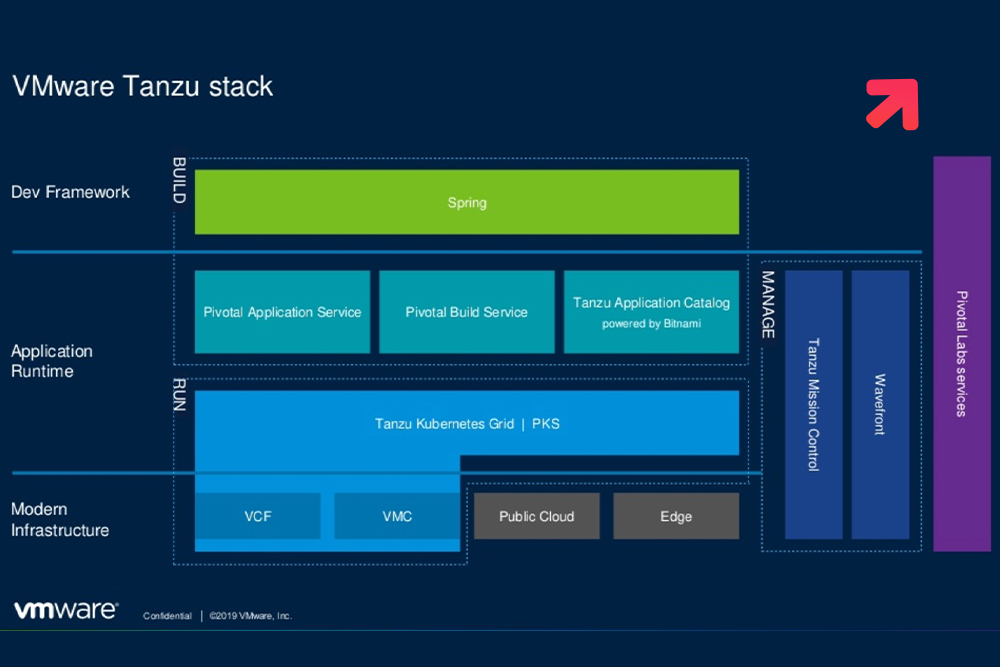
Task: Click the vmware logo
Action: 66,610
